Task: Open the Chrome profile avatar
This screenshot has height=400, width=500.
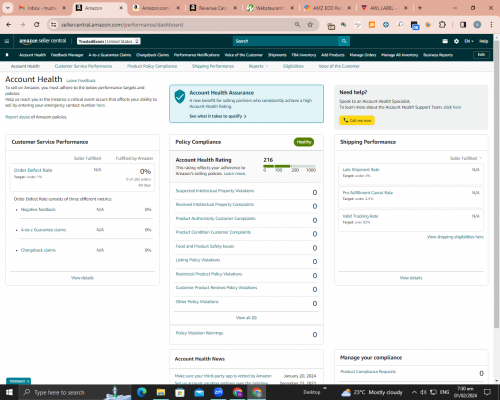Action: pyautogui.click(x=477, y=25)
